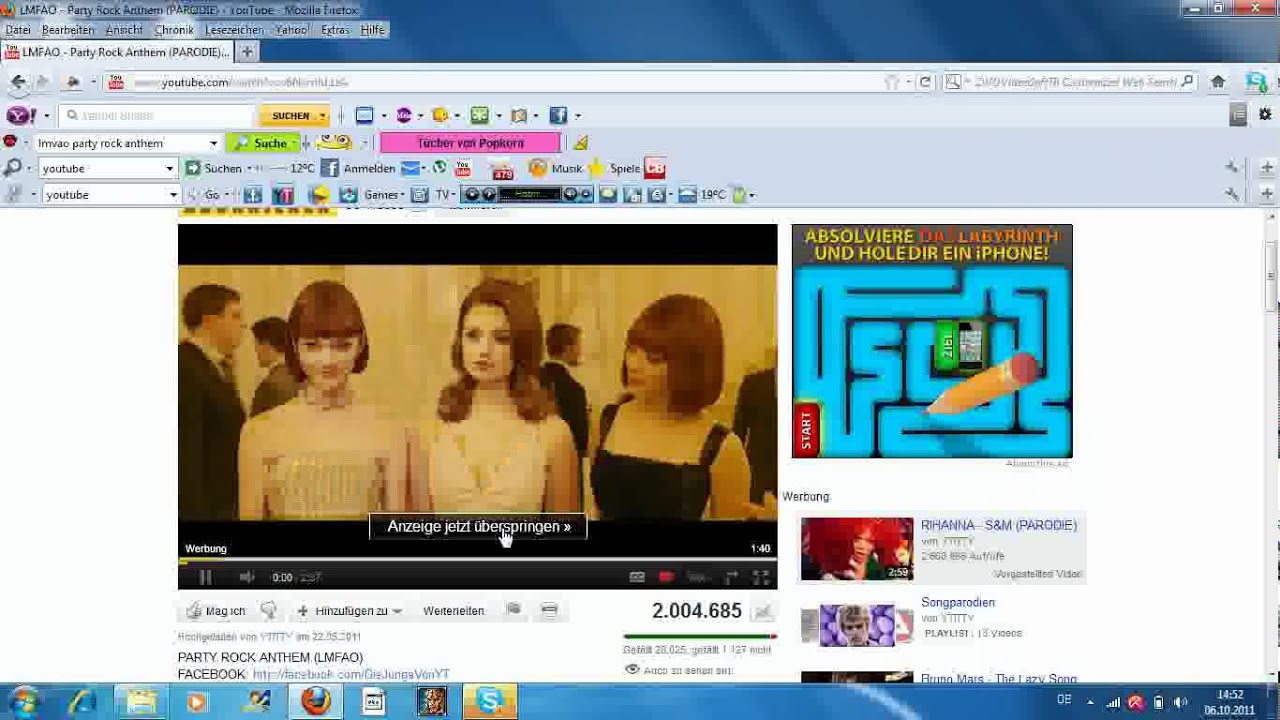Open the Ansicht menu

click(124, 30)
